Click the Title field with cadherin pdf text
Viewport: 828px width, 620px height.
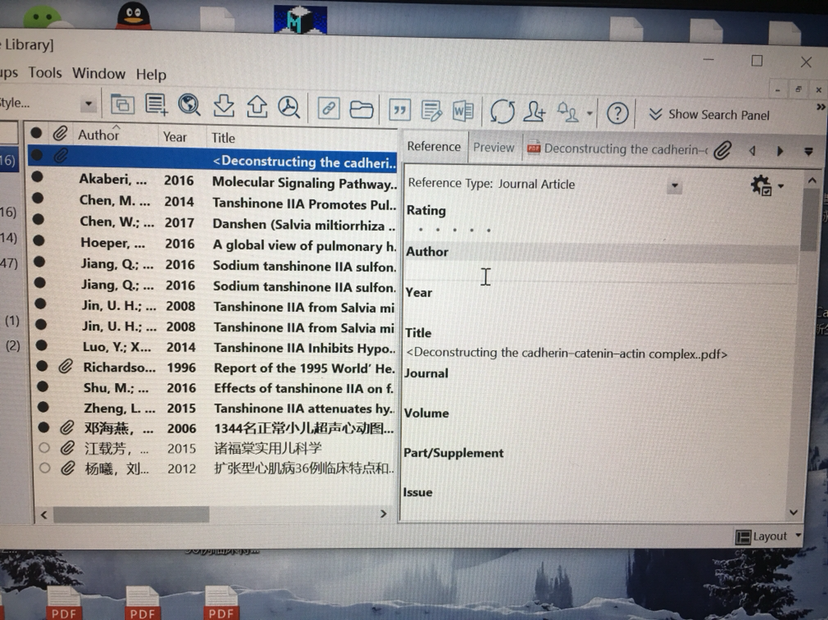pyautogui.click(x=567, y=353)
